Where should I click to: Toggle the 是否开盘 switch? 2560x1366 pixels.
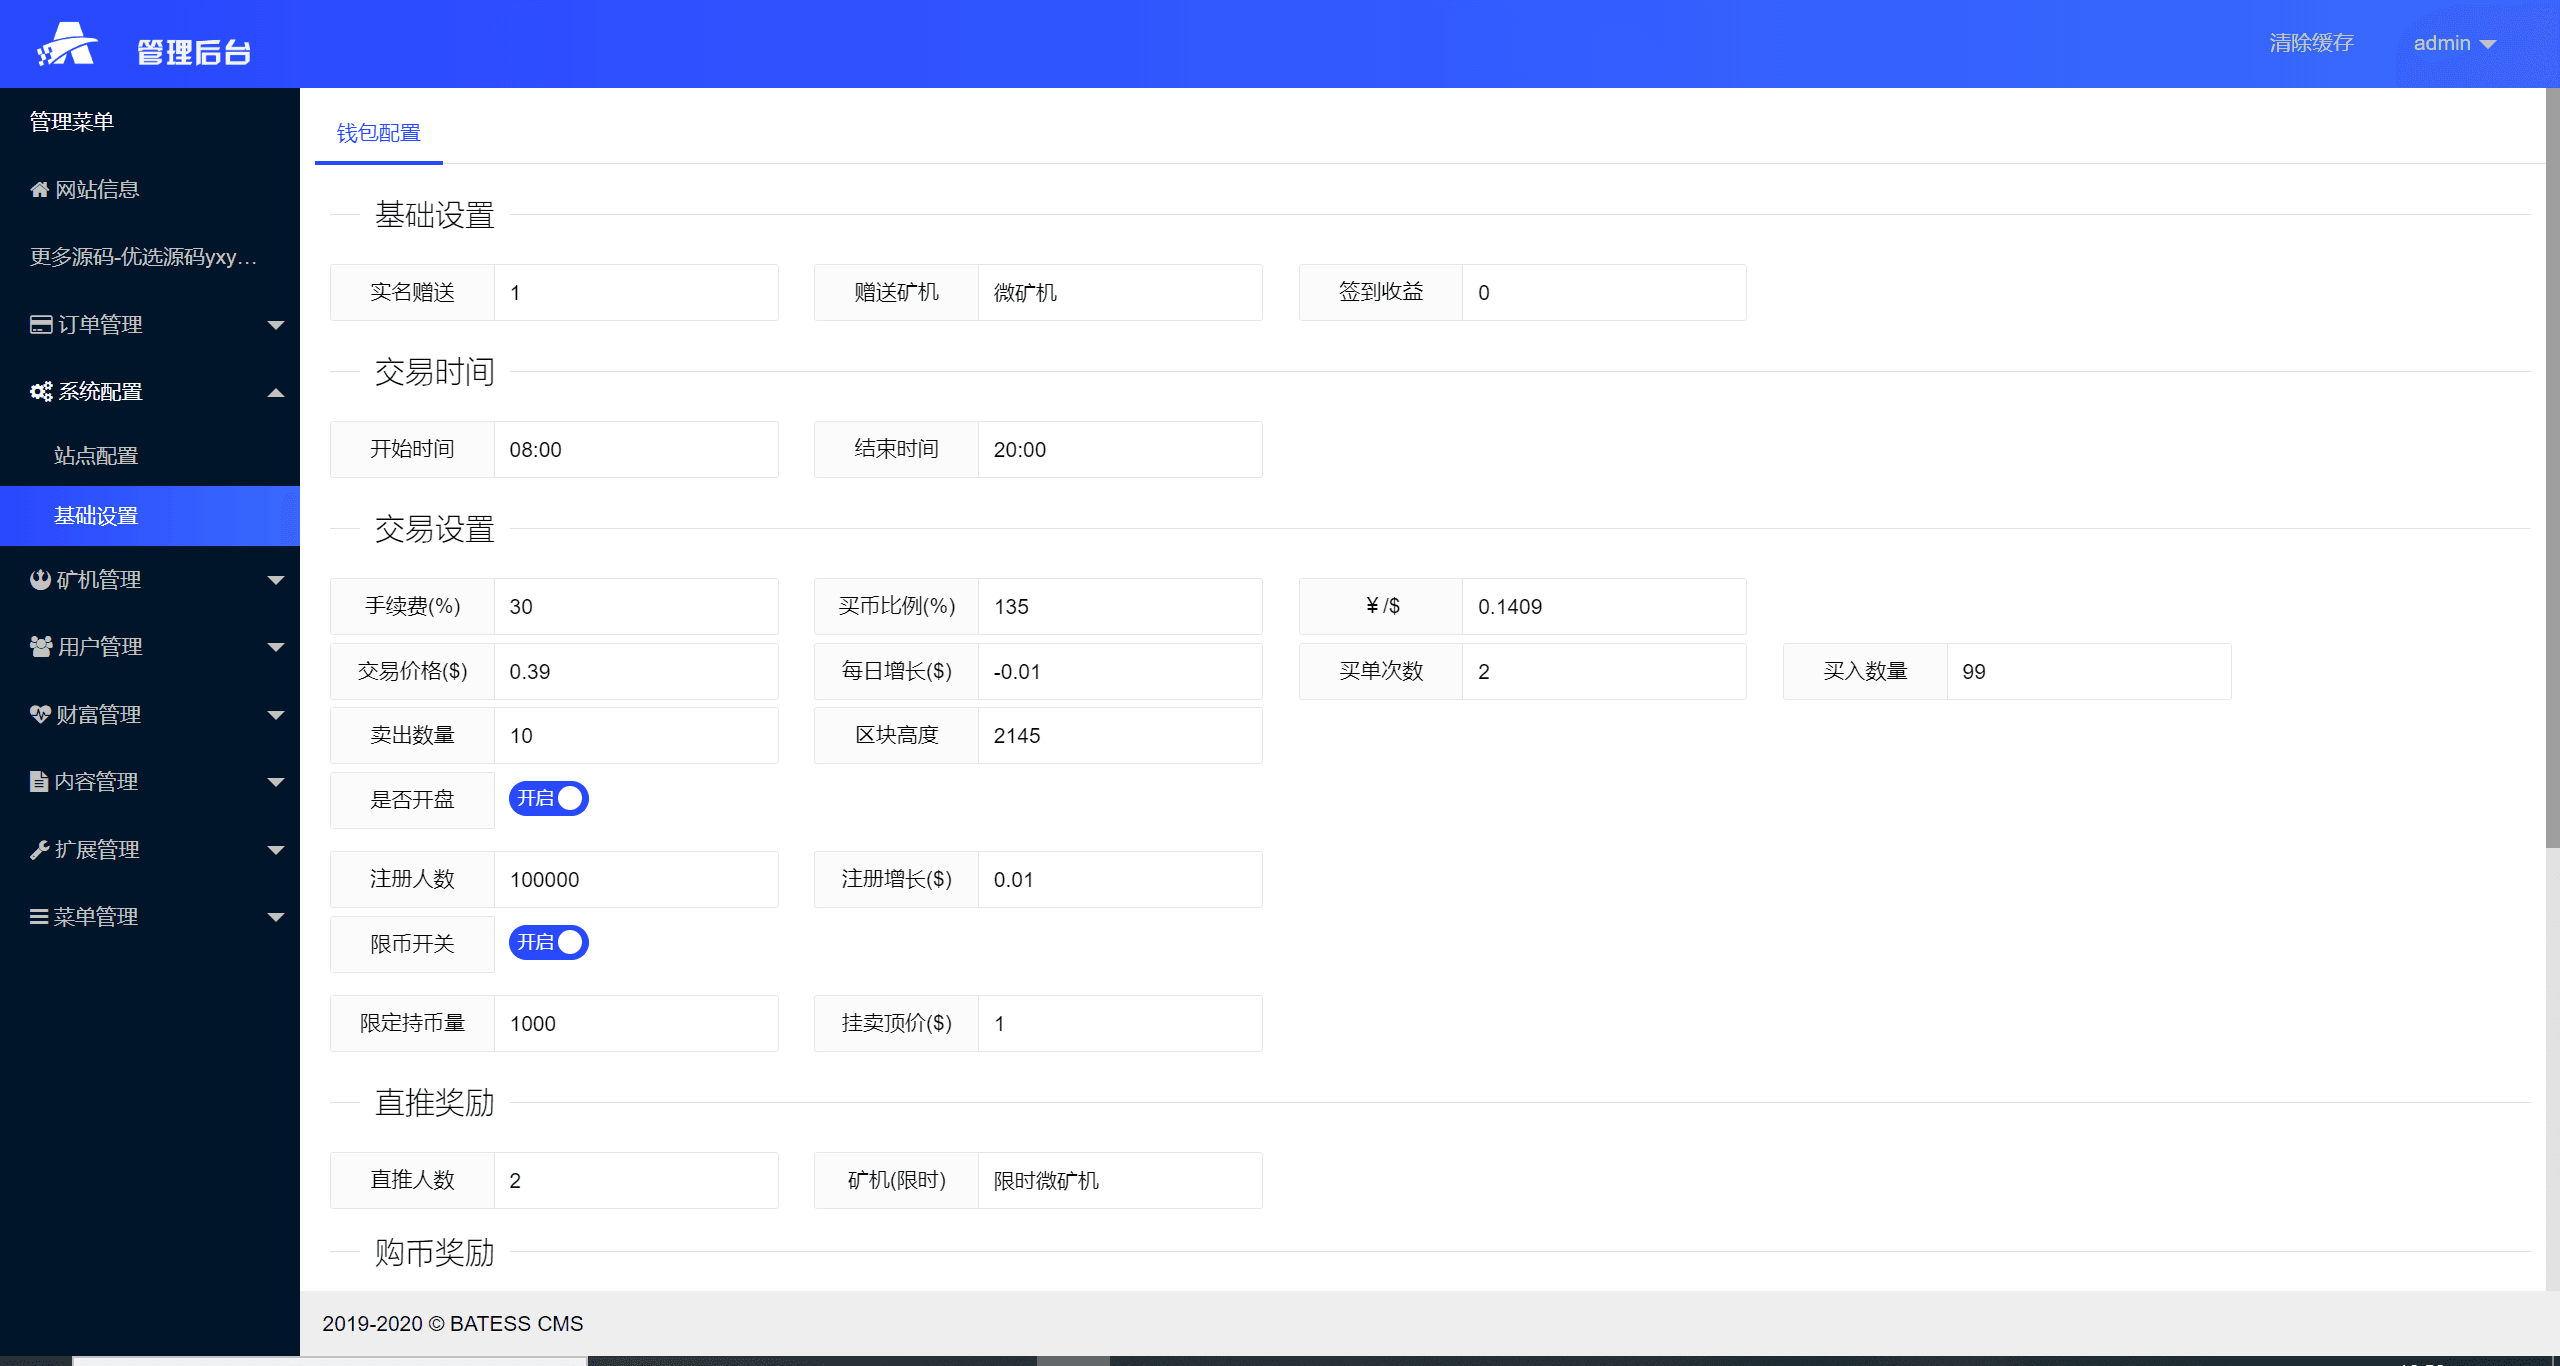tap(548, 799)
